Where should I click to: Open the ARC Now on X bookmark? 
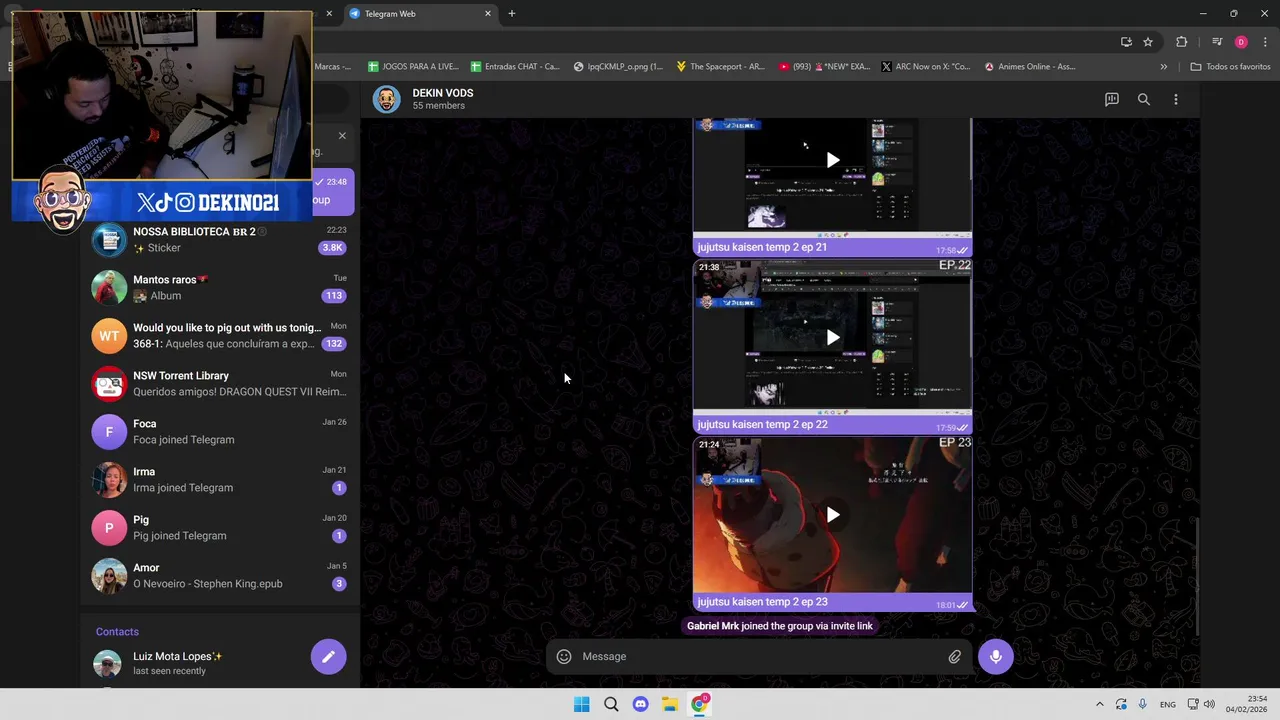[926, 67]
